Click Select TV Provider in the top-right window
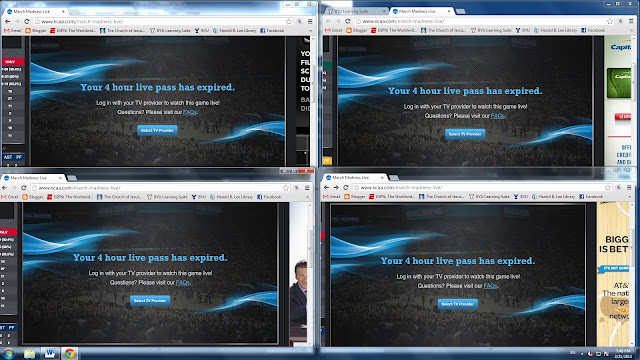This screenshot has height=360, width=640. pos(465,134)
